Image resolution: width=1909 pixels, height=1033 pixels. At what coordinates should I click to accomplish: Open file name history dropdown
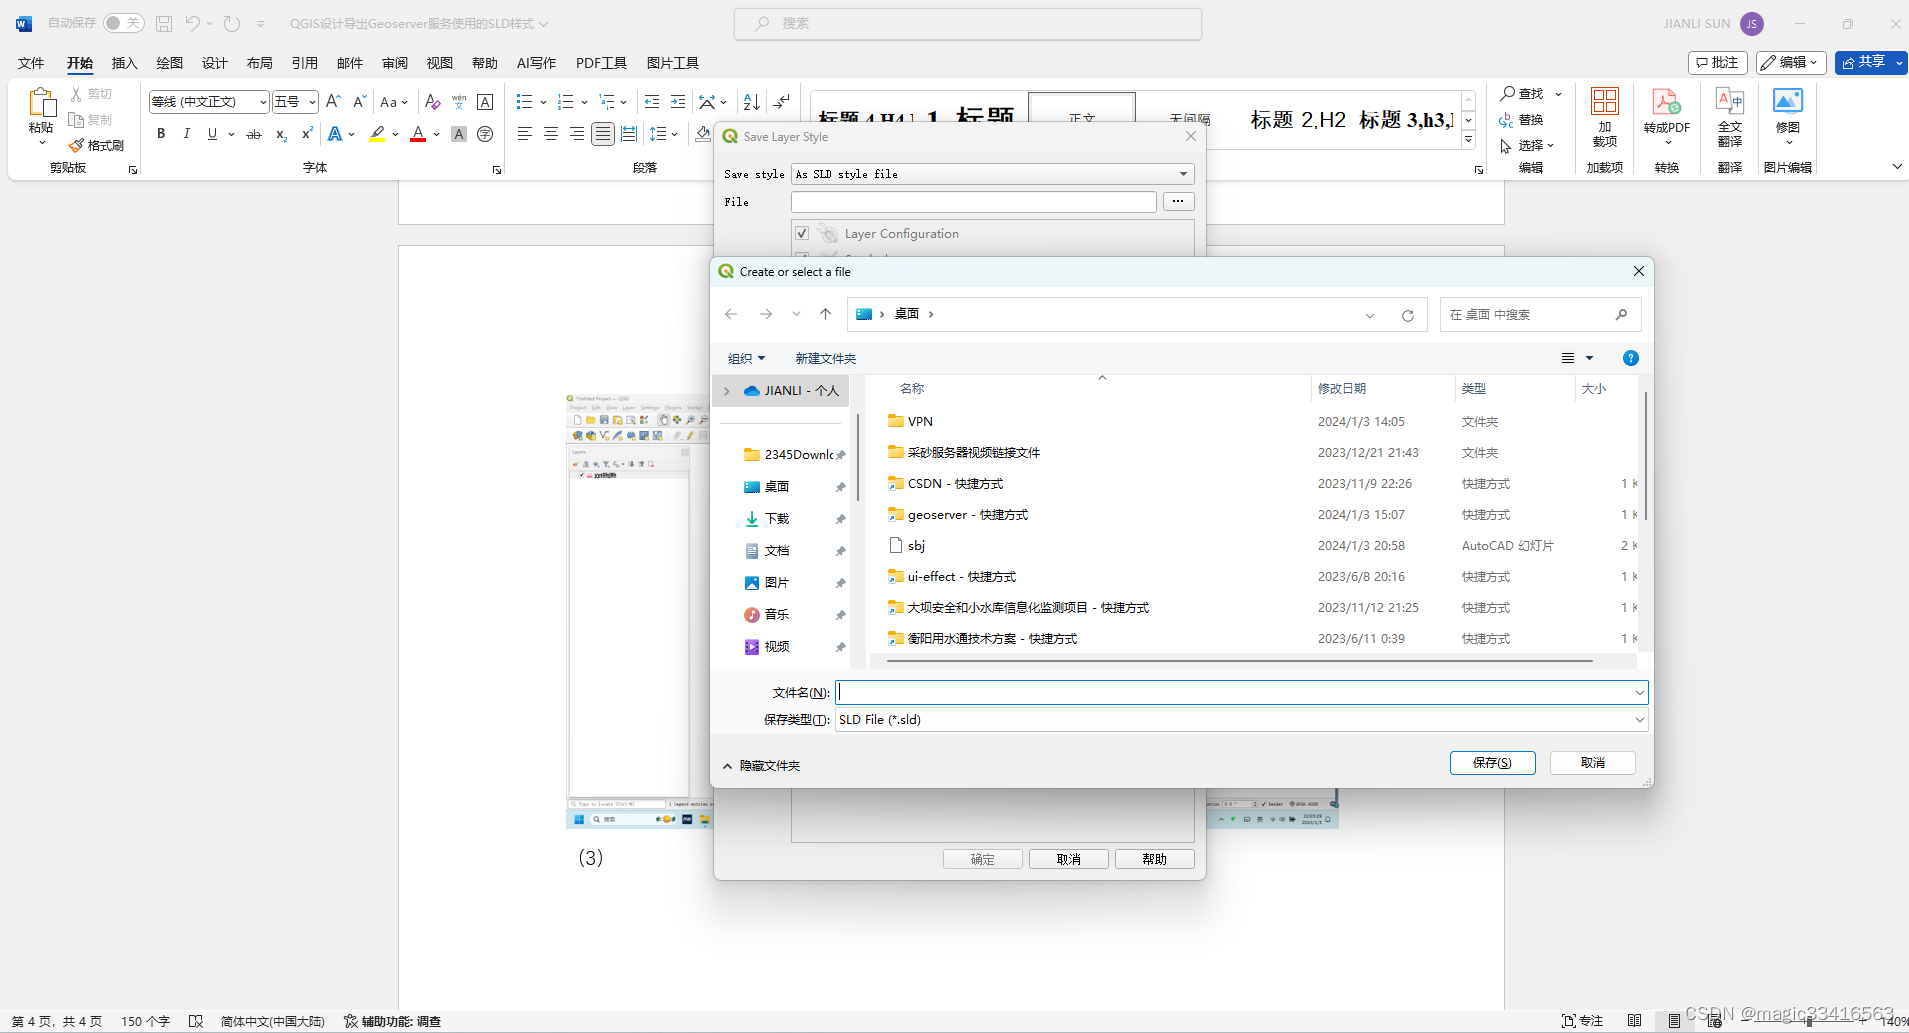coord(1639,692)
